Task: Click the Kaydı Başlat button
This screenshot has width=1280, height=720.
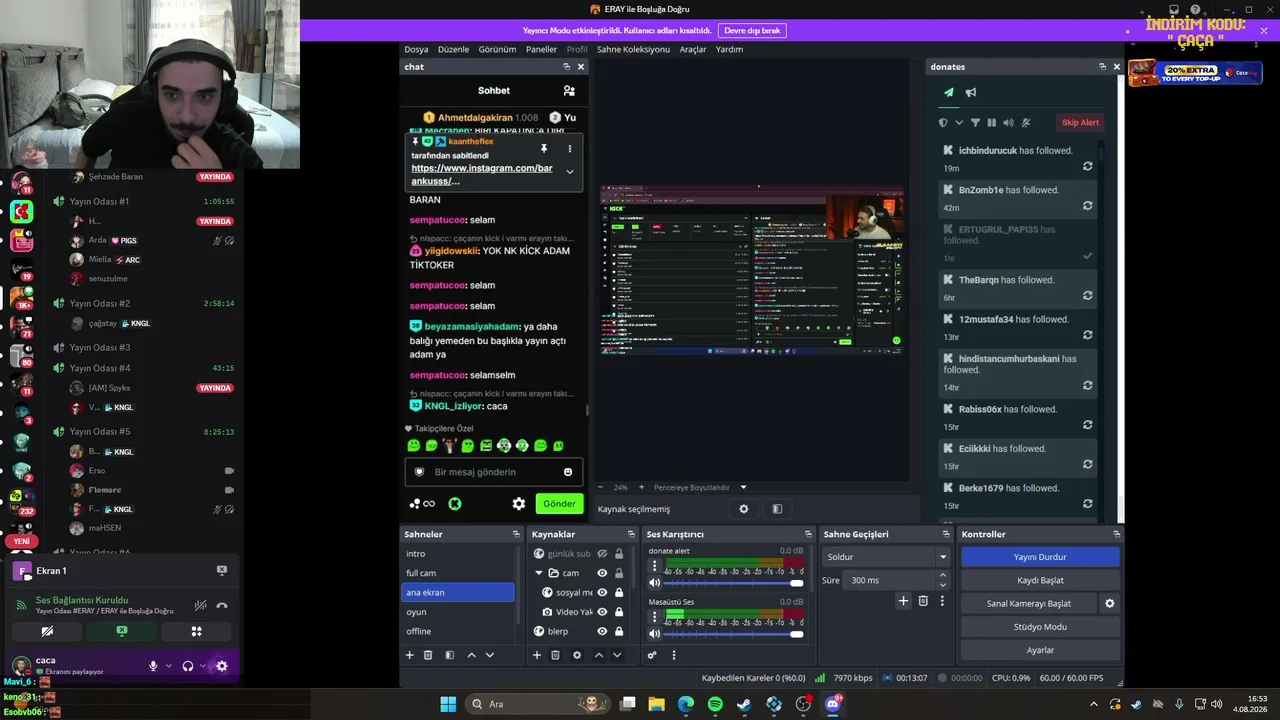Action: (1040, 580)
